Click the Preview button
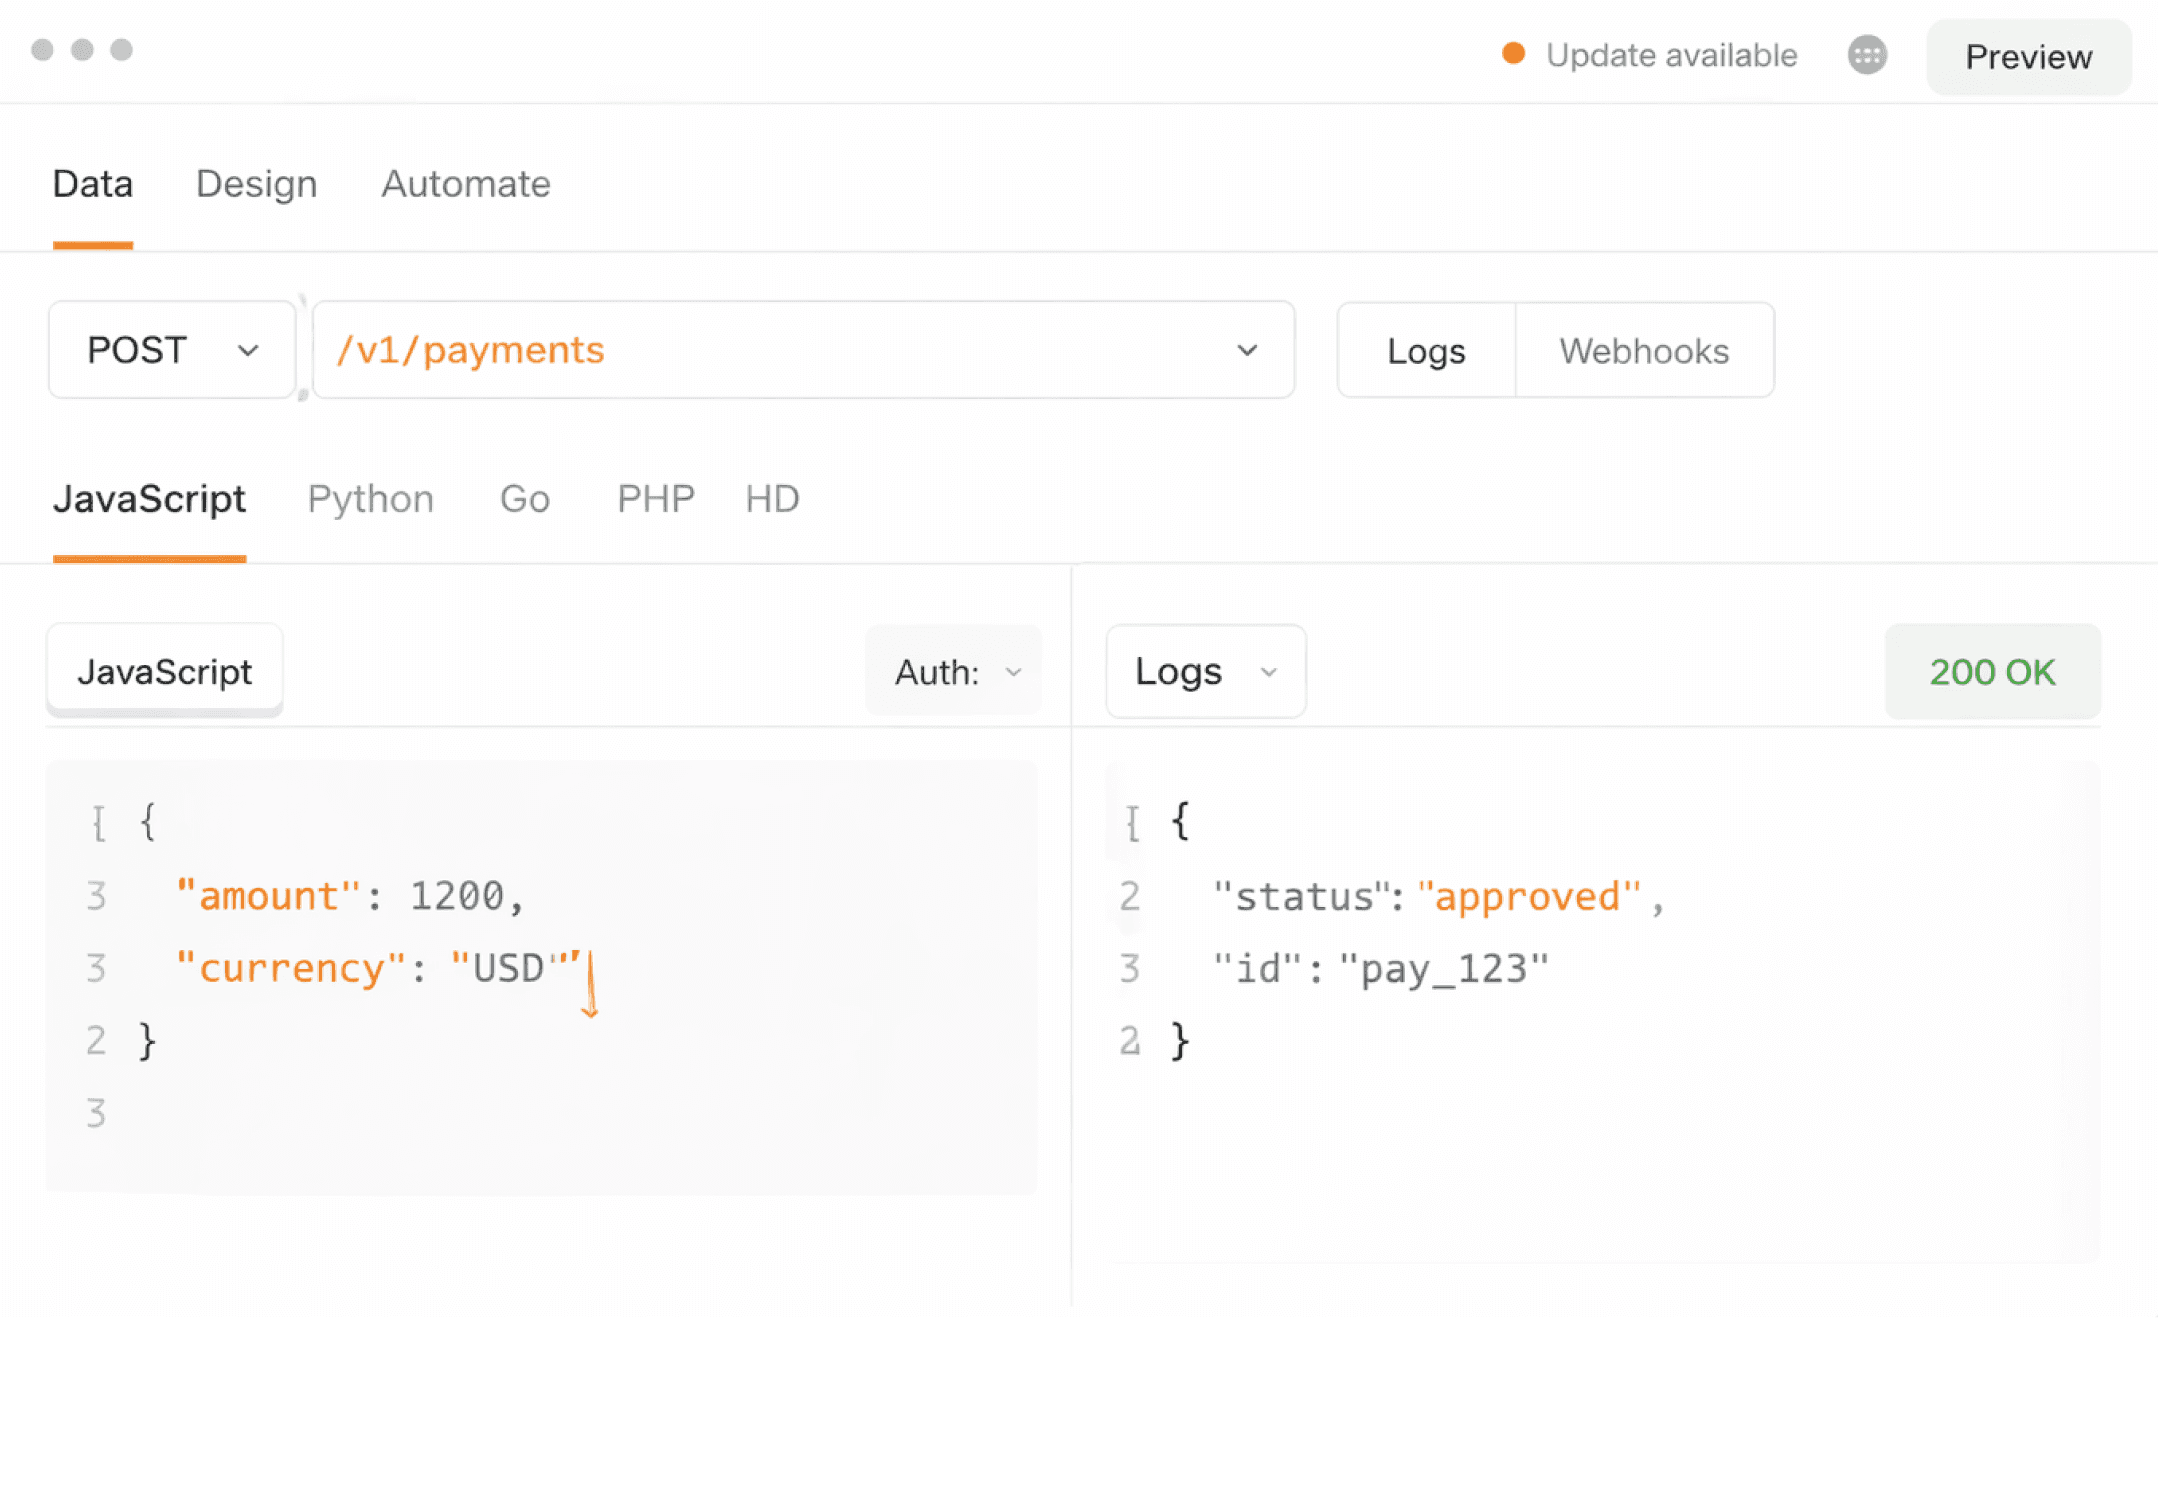Image resolution: width=2160 pixels, height=1500 pixels. (2027, 57)
